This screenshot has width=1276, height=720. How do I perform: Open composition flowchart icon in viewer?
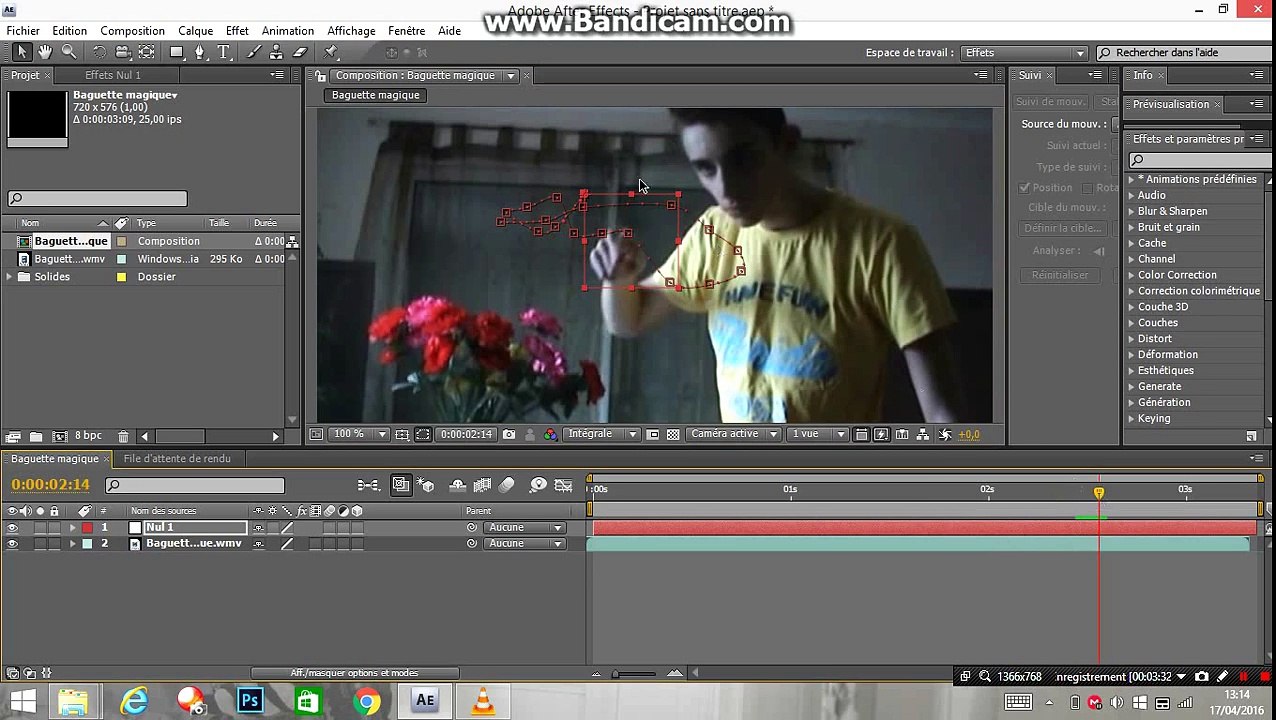(922, 434)
